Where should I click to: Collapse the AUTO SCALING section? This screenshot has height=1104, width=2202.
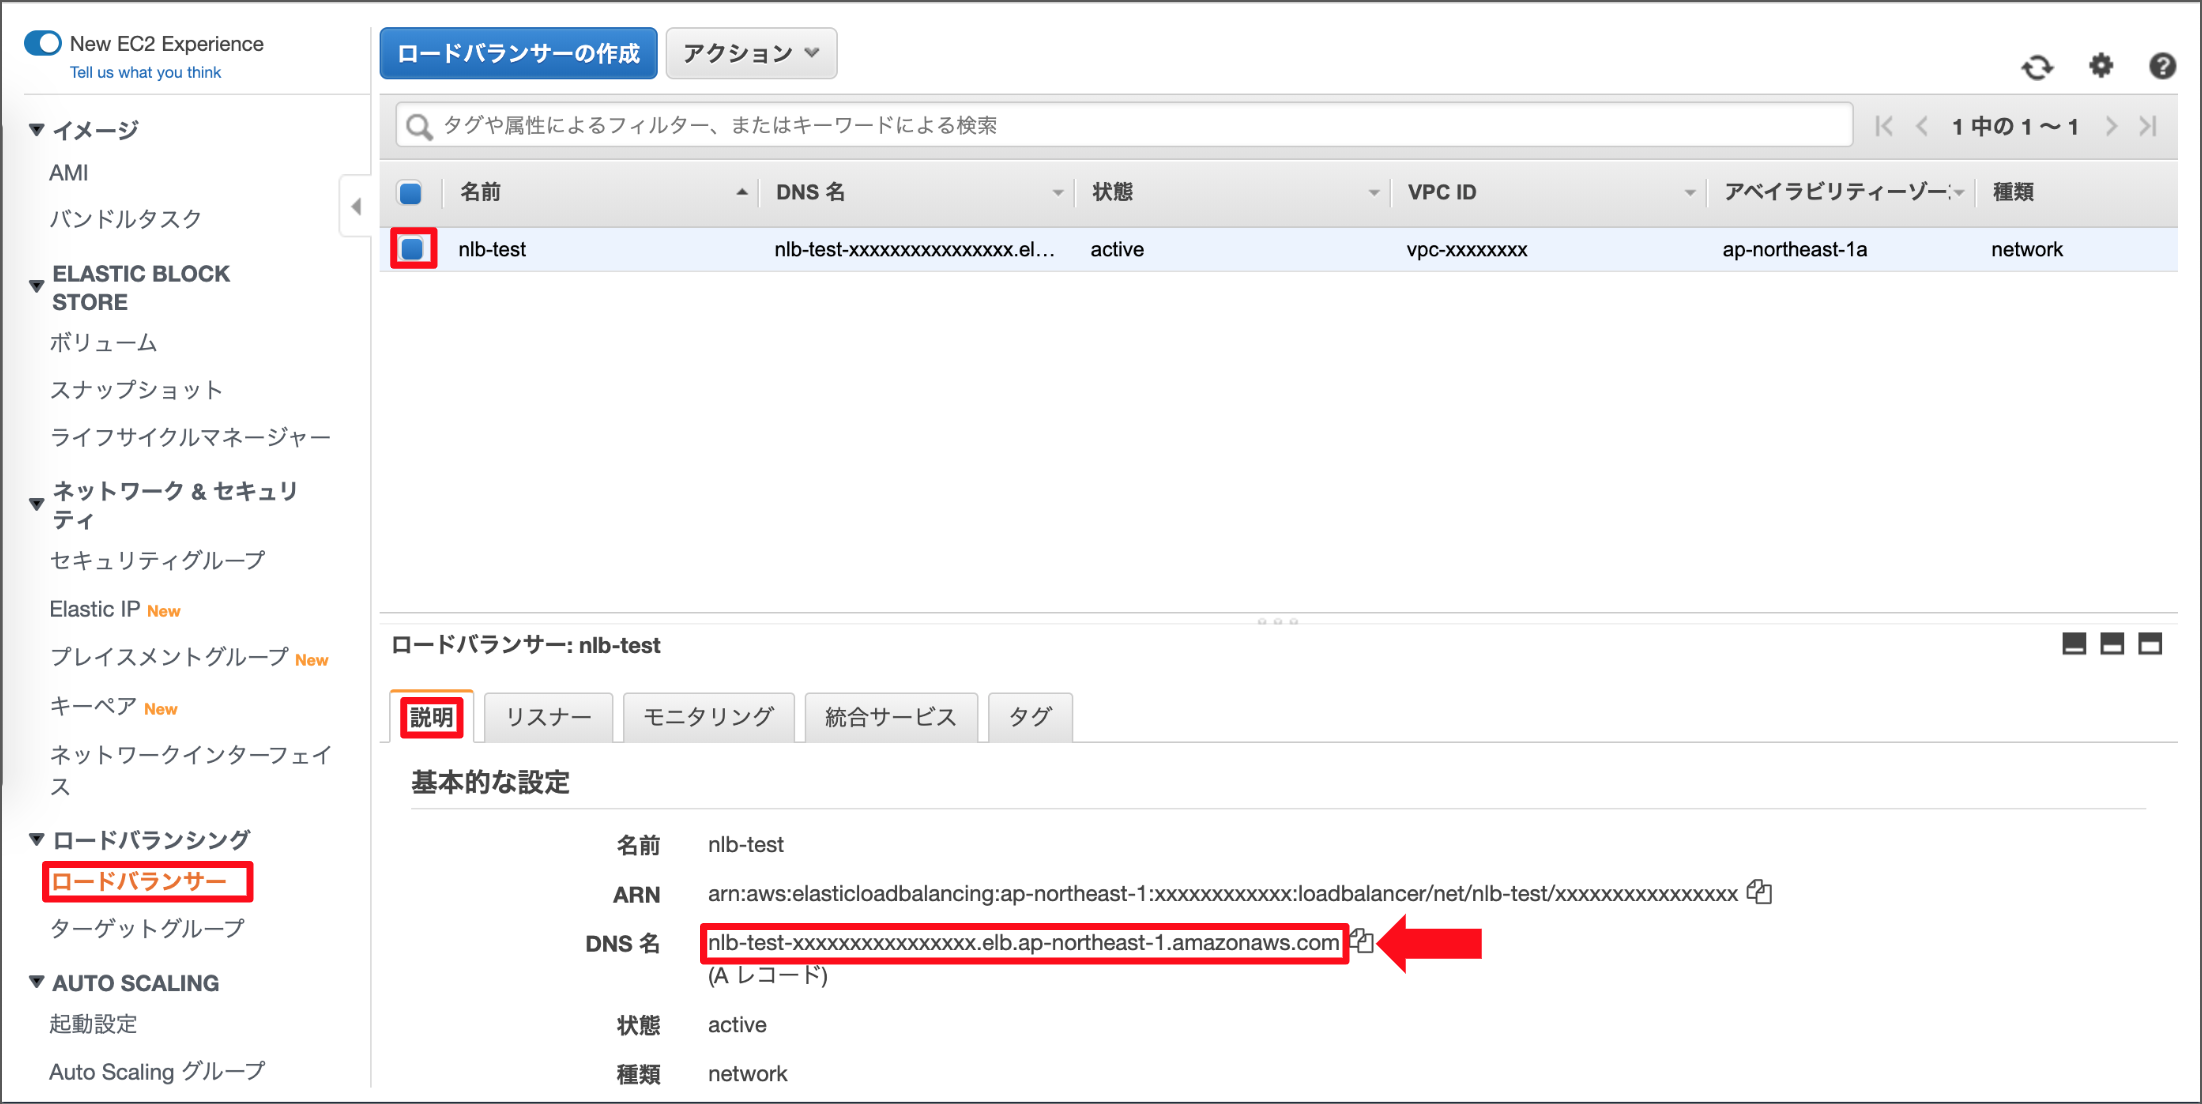pyautogui.click(x=37, y=982)
